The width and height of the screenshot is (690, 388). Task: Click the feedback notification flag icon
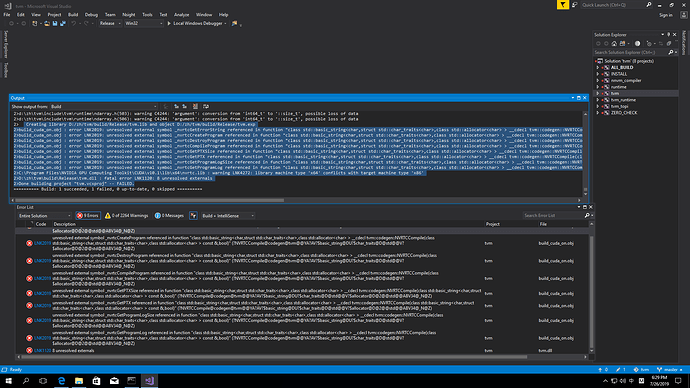562,5
